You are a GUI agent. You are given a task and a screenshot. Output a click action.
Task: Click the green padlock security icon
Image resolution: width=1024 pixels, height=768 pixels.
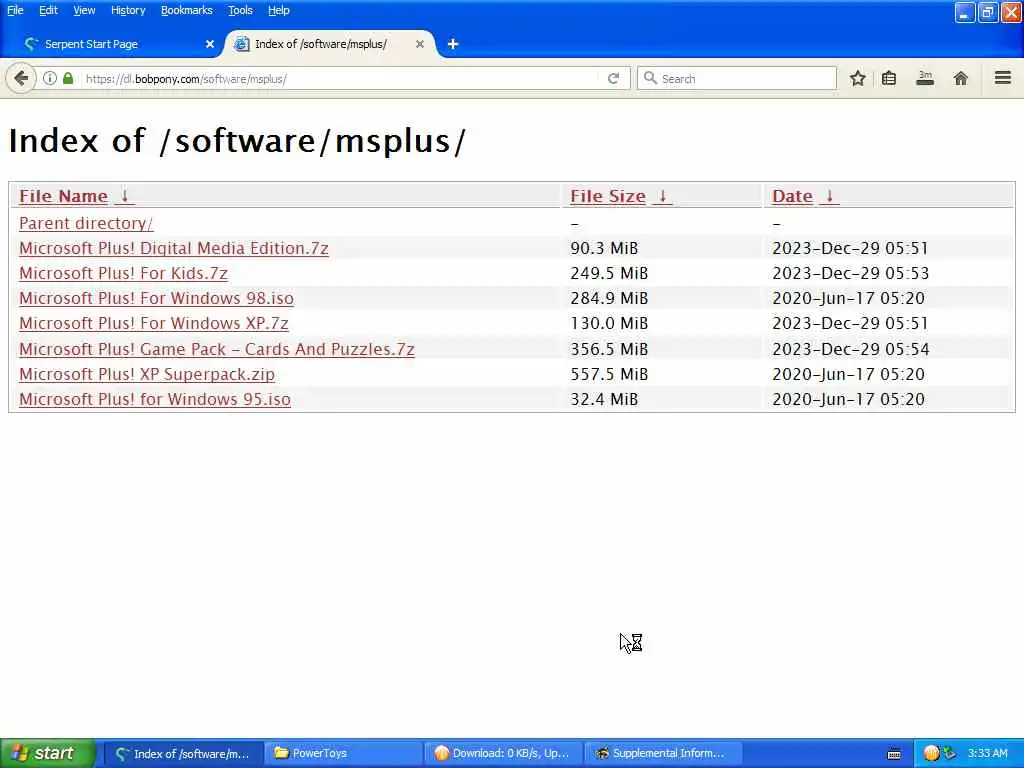pos(68,78)
